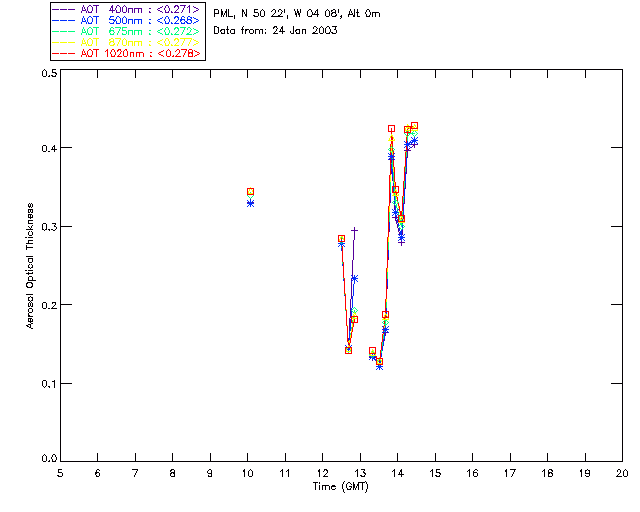Click the y-axis tick label 0.1
Screen dimensions: 640x512
coord(49,384)
